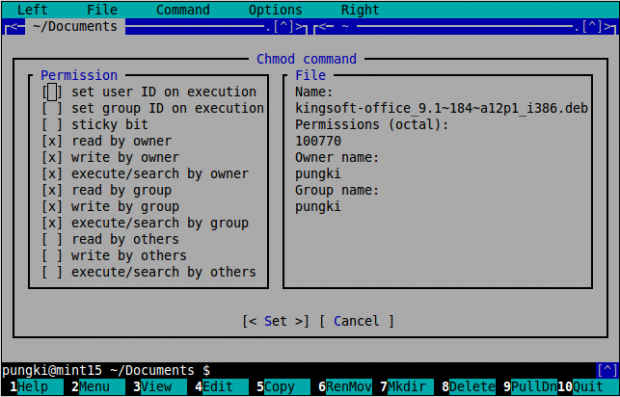Open the Left menu
The height and width of the screenshot is (397, 620).
point(32,10)
